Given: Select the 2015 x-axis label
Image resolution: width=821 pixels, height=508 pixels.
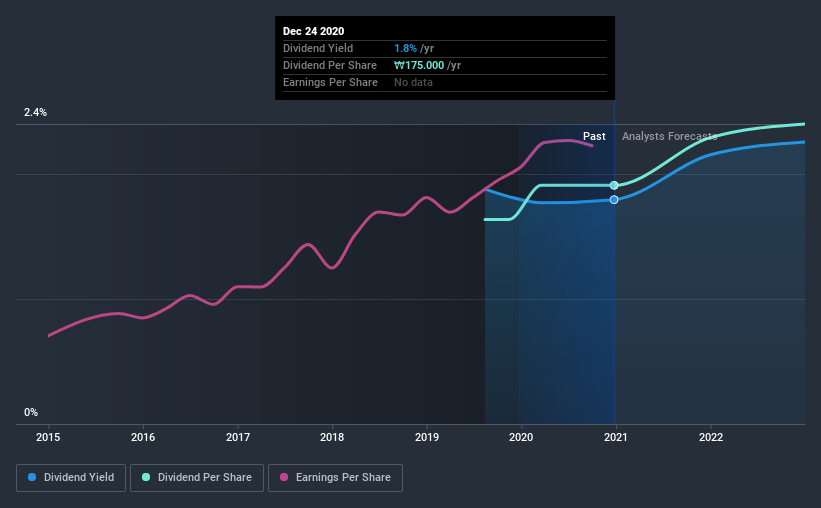Looking at the screenshot, I should (x=48, y=437).
